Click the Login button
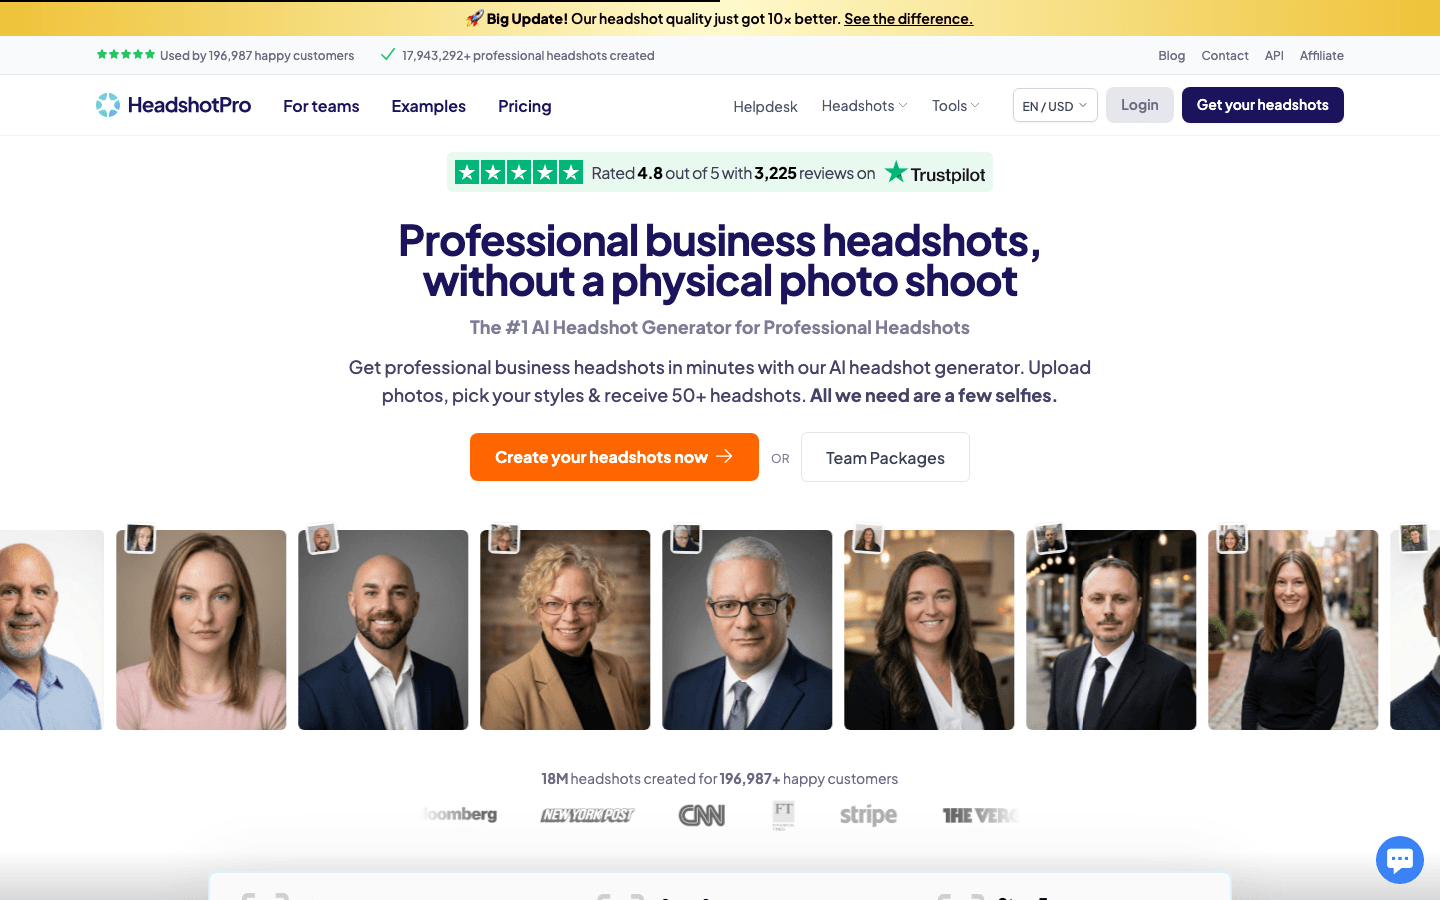The height and width of the screenshot is (900, 1440). (1139, 104)
